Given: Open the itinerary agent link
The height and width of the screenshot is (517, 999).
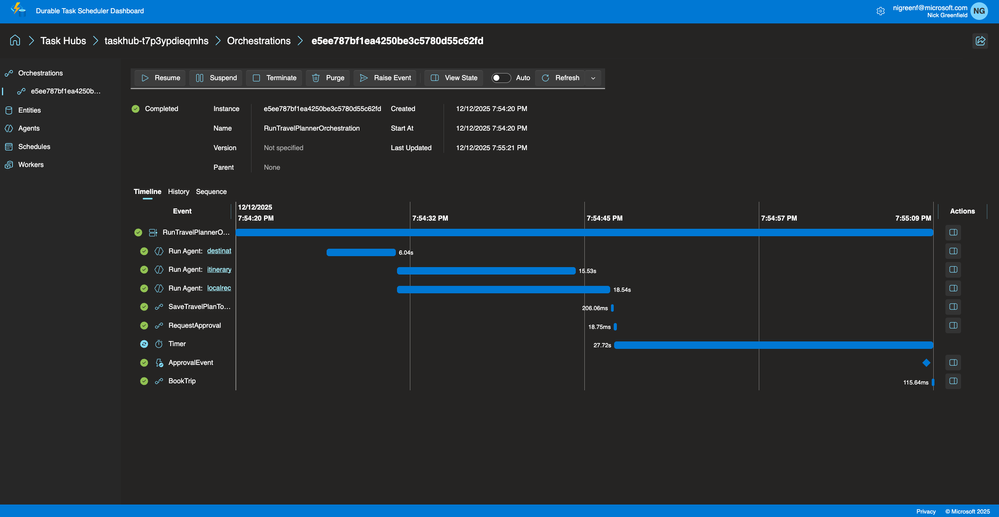Looking at the screenshot, I should coord(219,270).
